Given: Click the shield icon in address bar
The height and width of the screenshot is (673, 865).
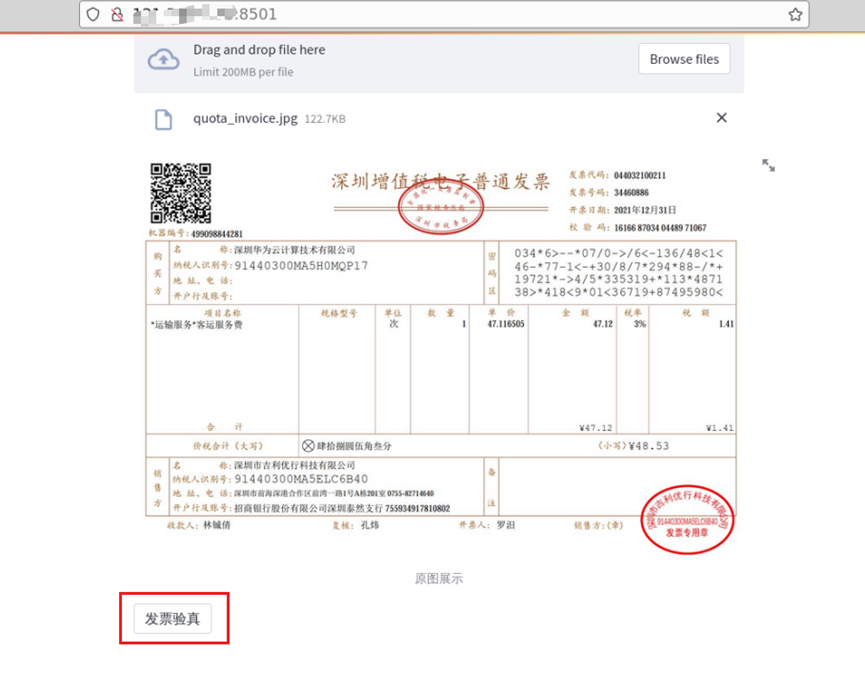Looking at the screenshot, I should pyautogui.click(x=93, y=14).
